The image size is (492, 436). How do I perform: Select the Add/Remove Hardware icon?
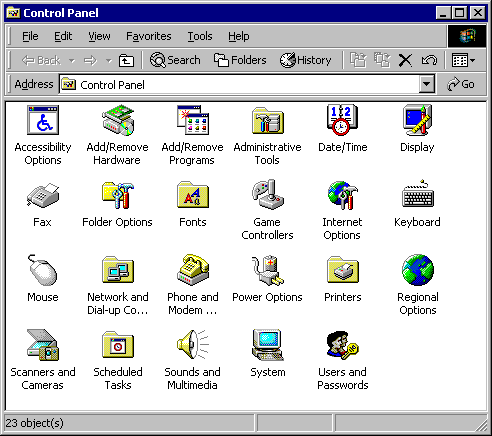coord(118,120)
